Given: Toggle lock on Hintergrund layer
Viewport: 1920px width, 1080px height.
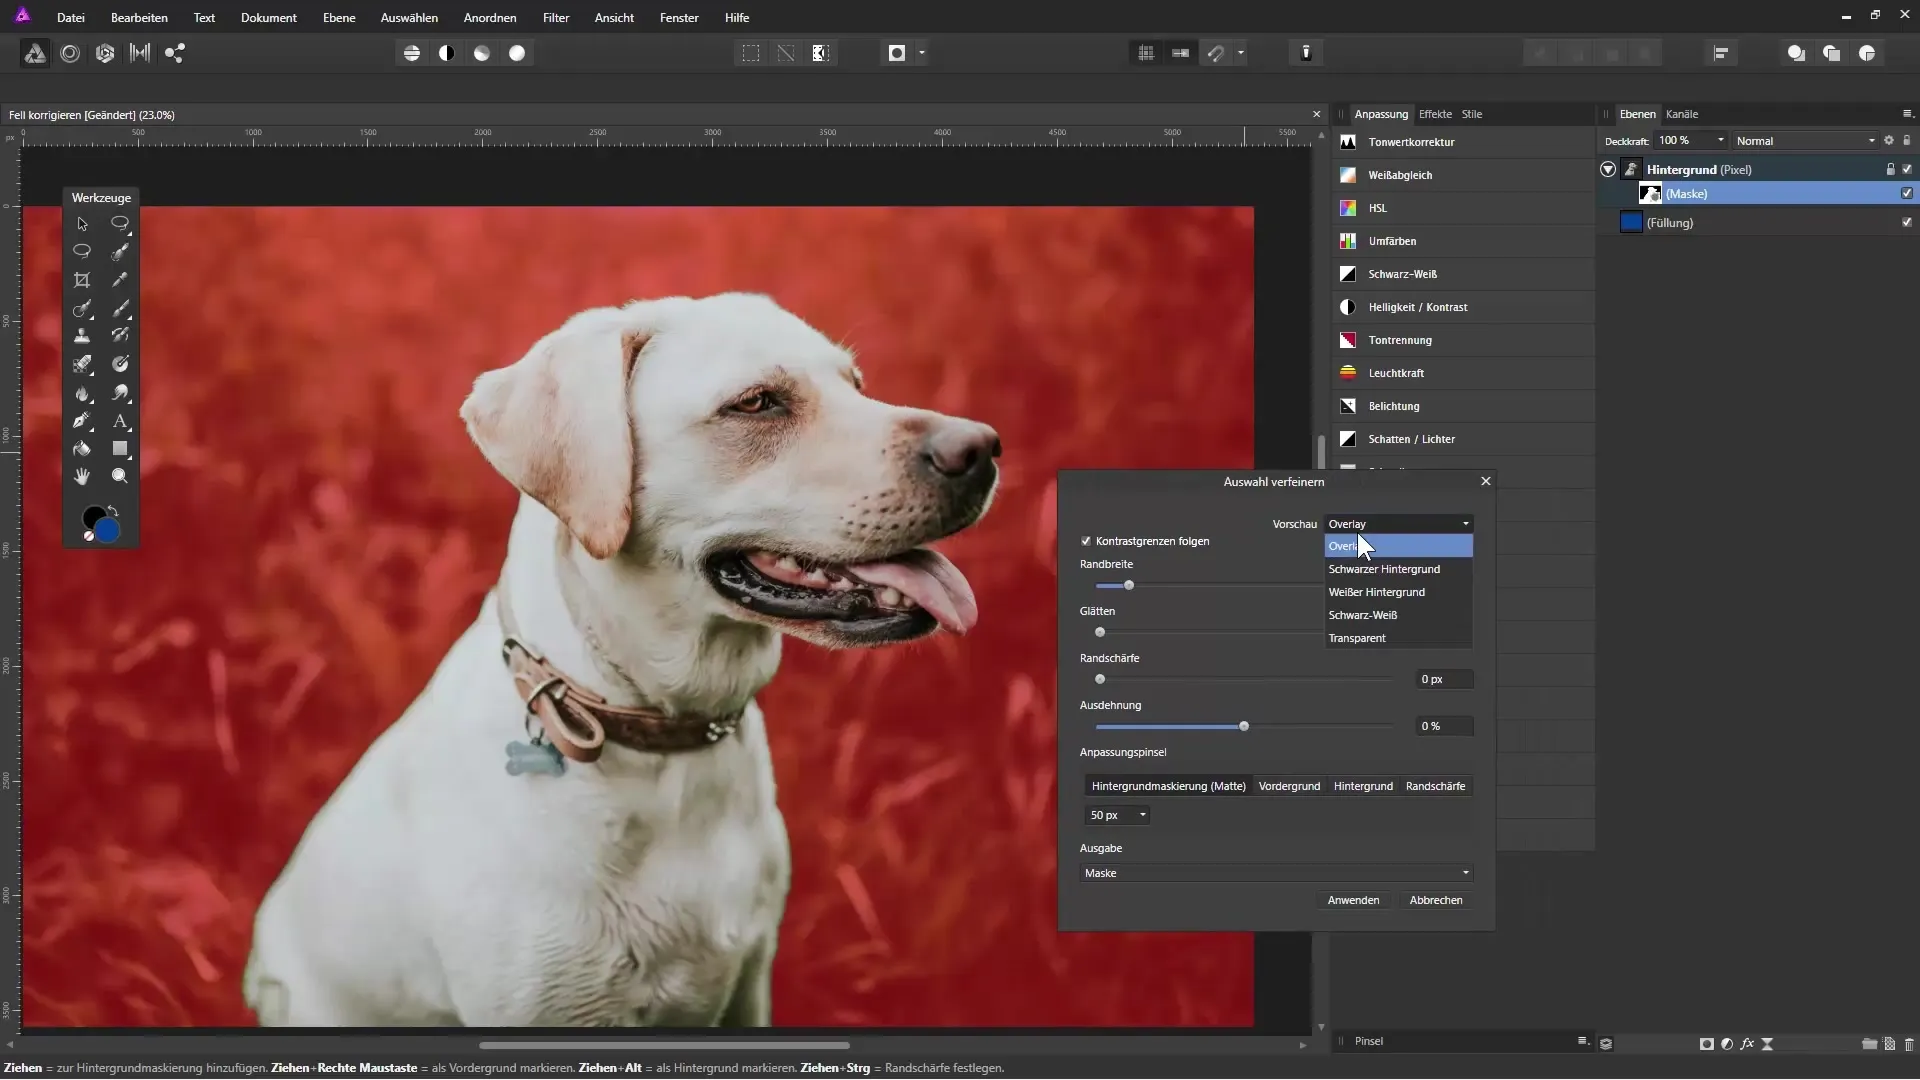Looking at the screenshot, I should [x=1890, y=169].
